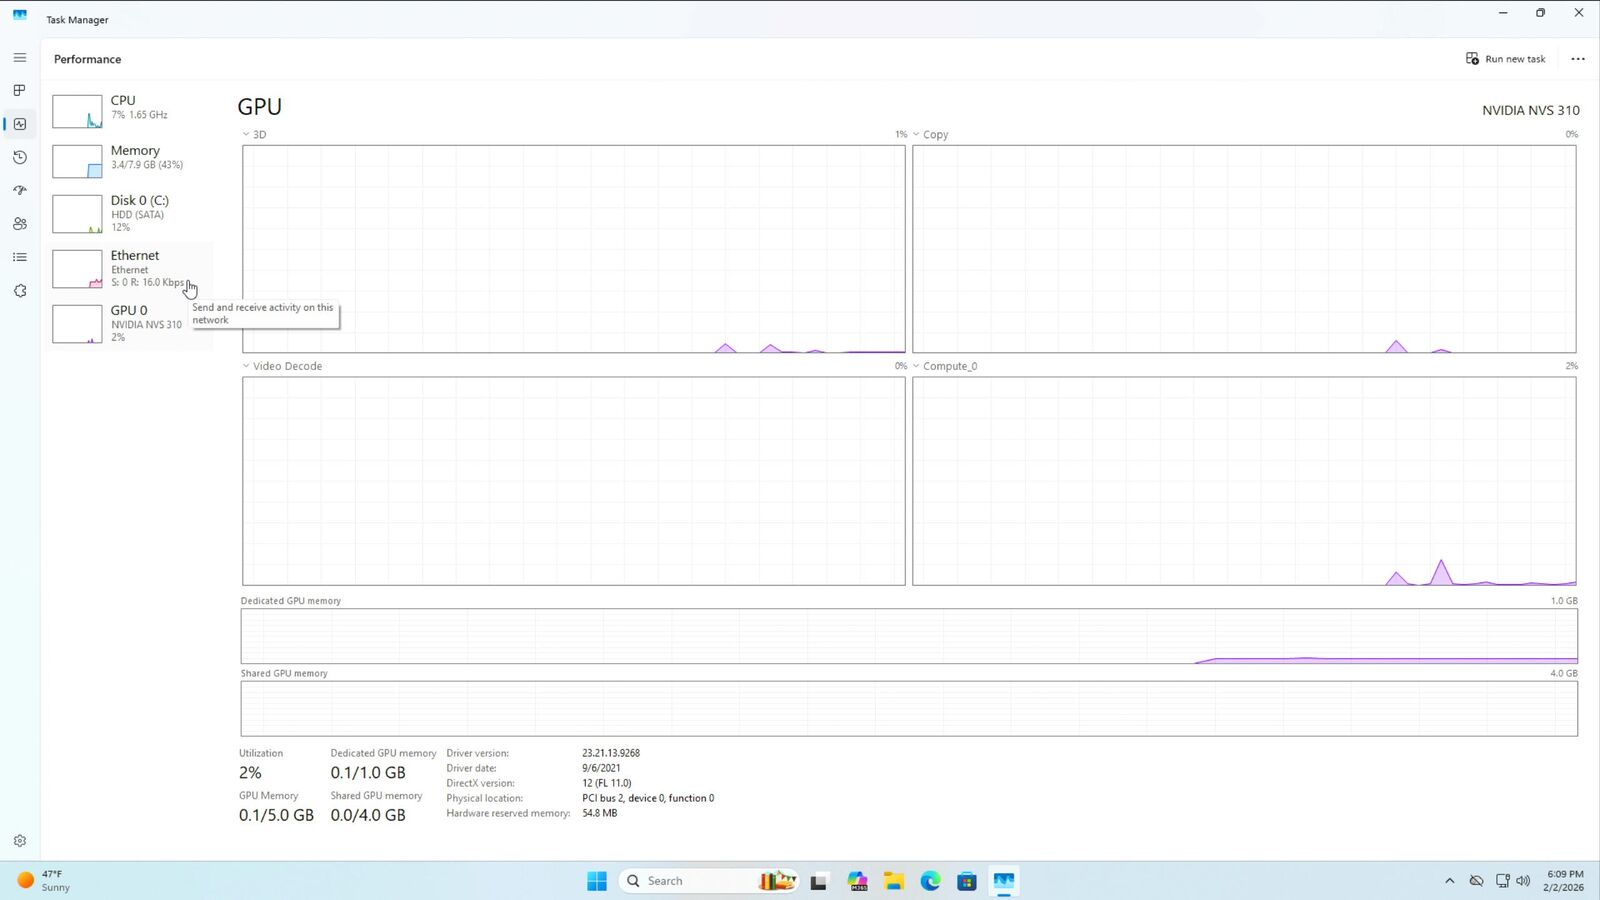This screenshot has height=900, width=1600.
Task: Select Memory in the performance list
Action: click(x=130, y=158)
